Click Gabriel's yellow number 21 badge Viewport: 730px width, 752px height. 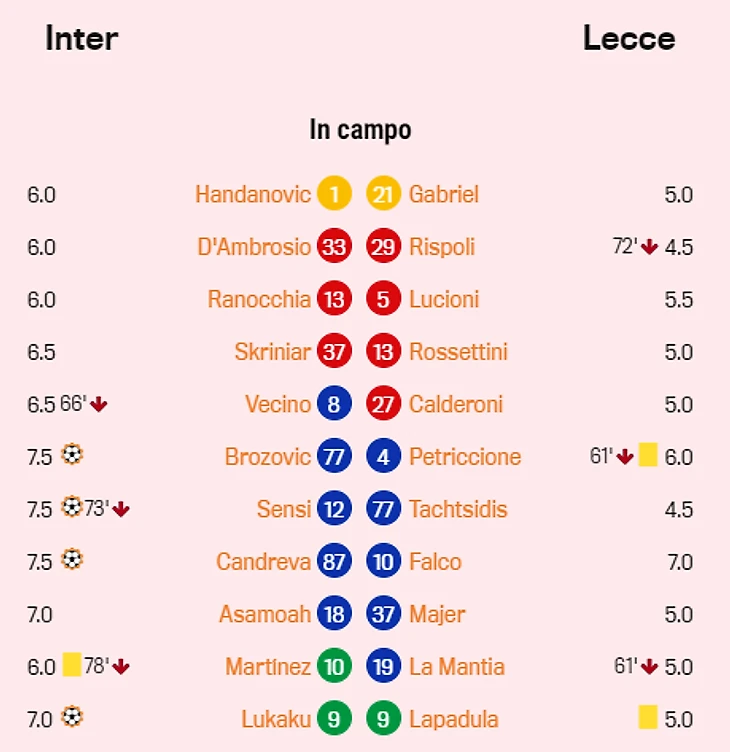383,194
